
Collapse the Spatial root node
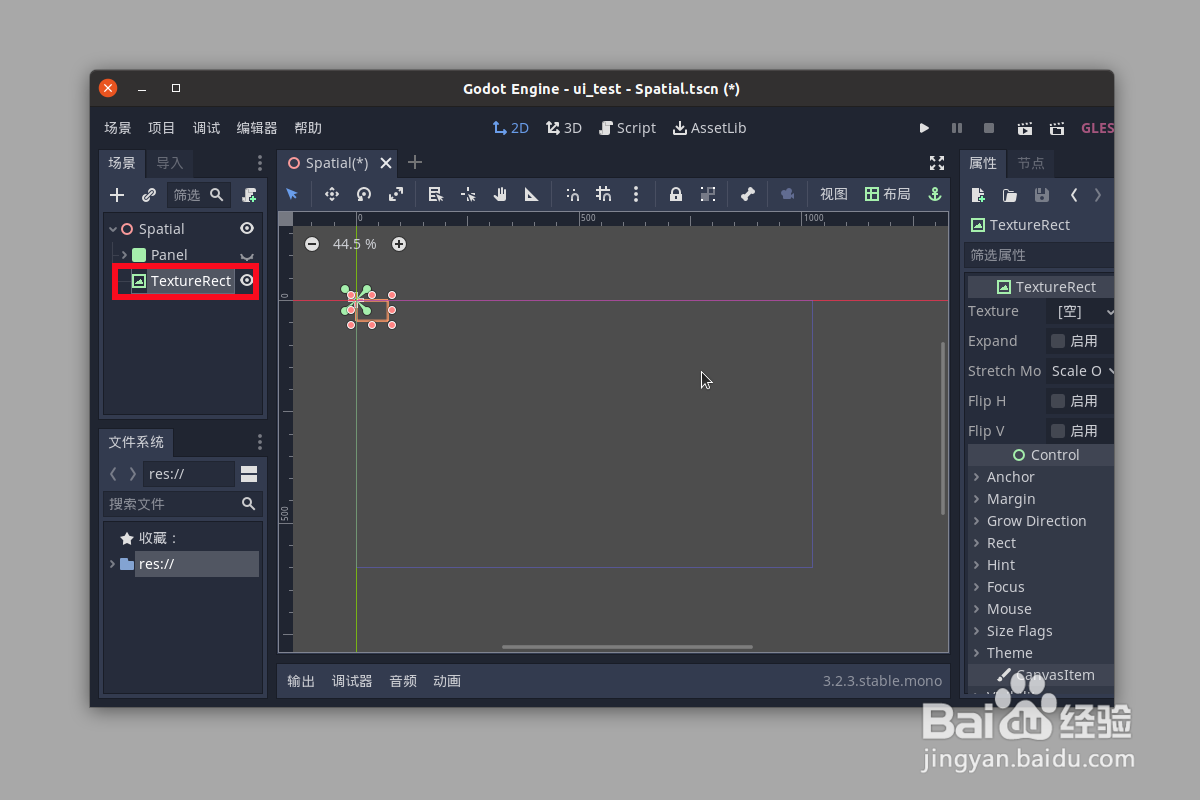coord(113,229)
